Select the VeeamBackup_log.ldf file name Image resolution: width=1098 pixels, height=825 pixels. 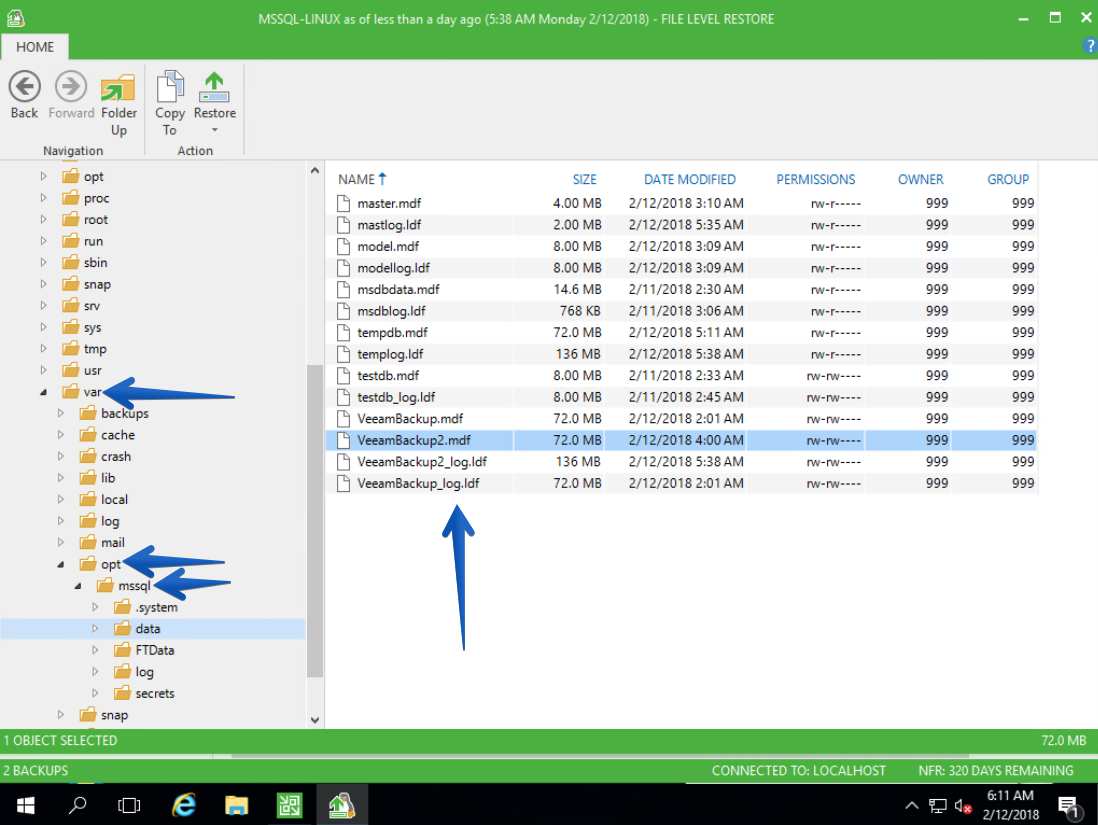(418, 483)
